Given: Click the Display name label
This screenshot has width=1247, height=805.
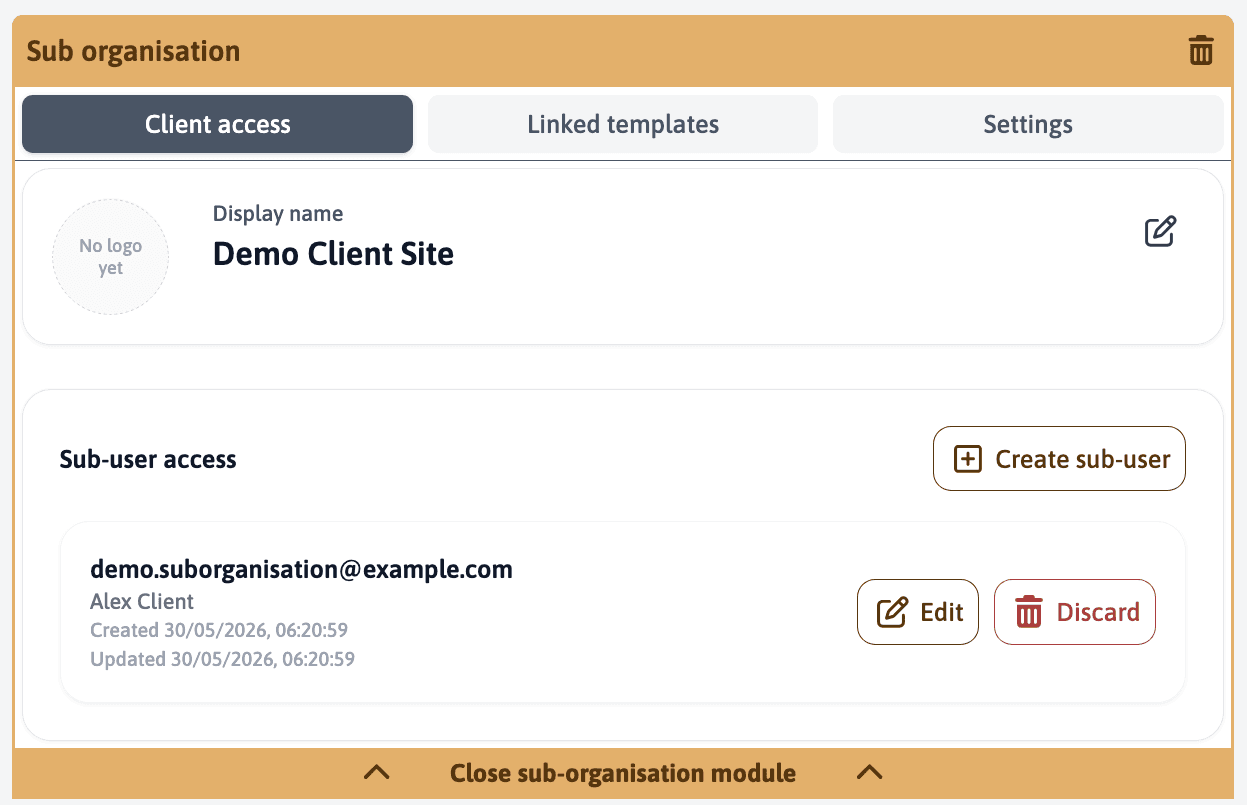Looking at the screenshot, I should click(278, 213).
